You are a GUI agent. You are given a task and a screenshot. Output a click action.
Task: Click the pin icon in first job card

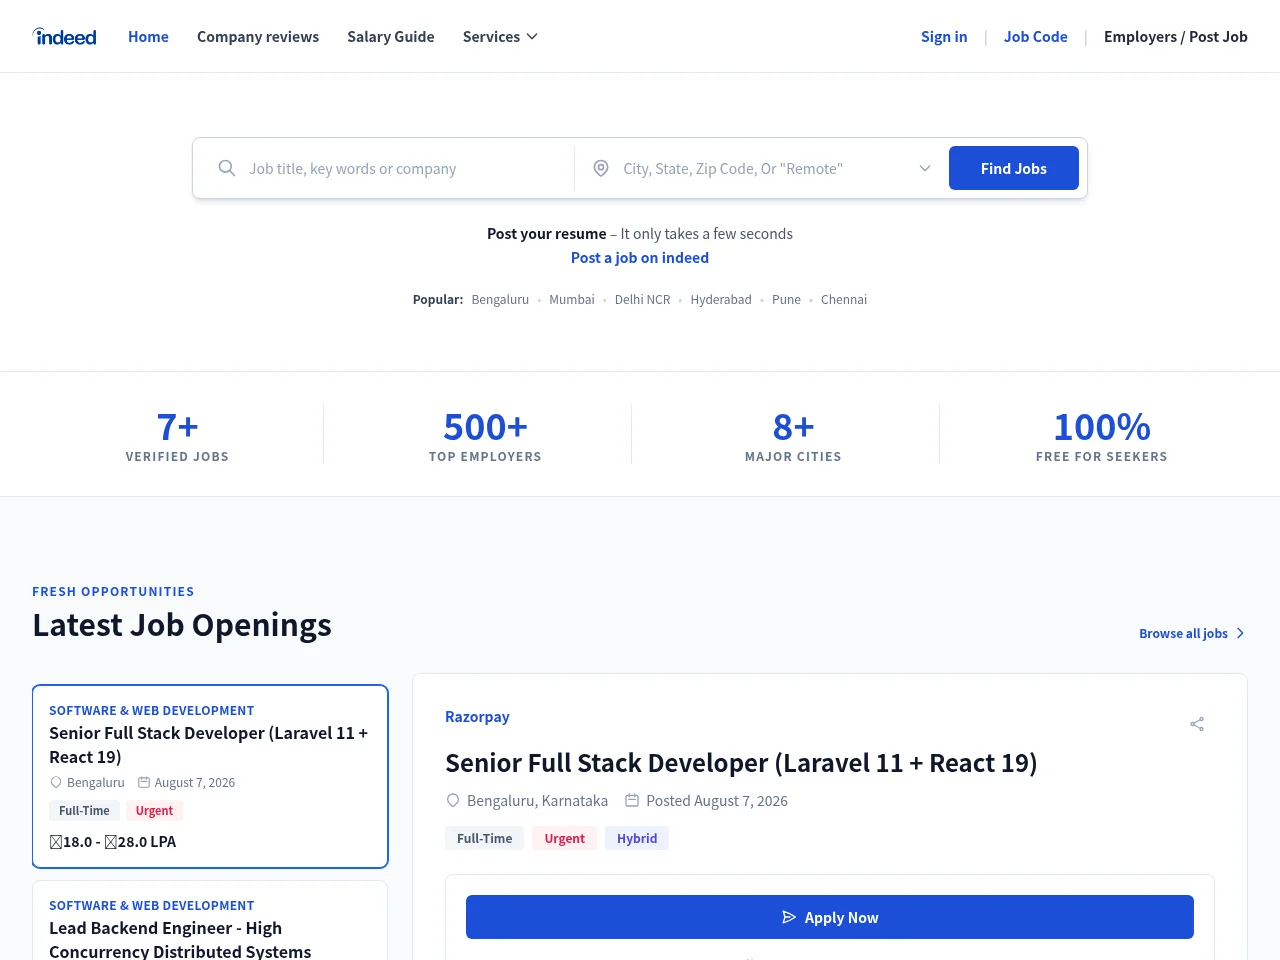[56, 782]
